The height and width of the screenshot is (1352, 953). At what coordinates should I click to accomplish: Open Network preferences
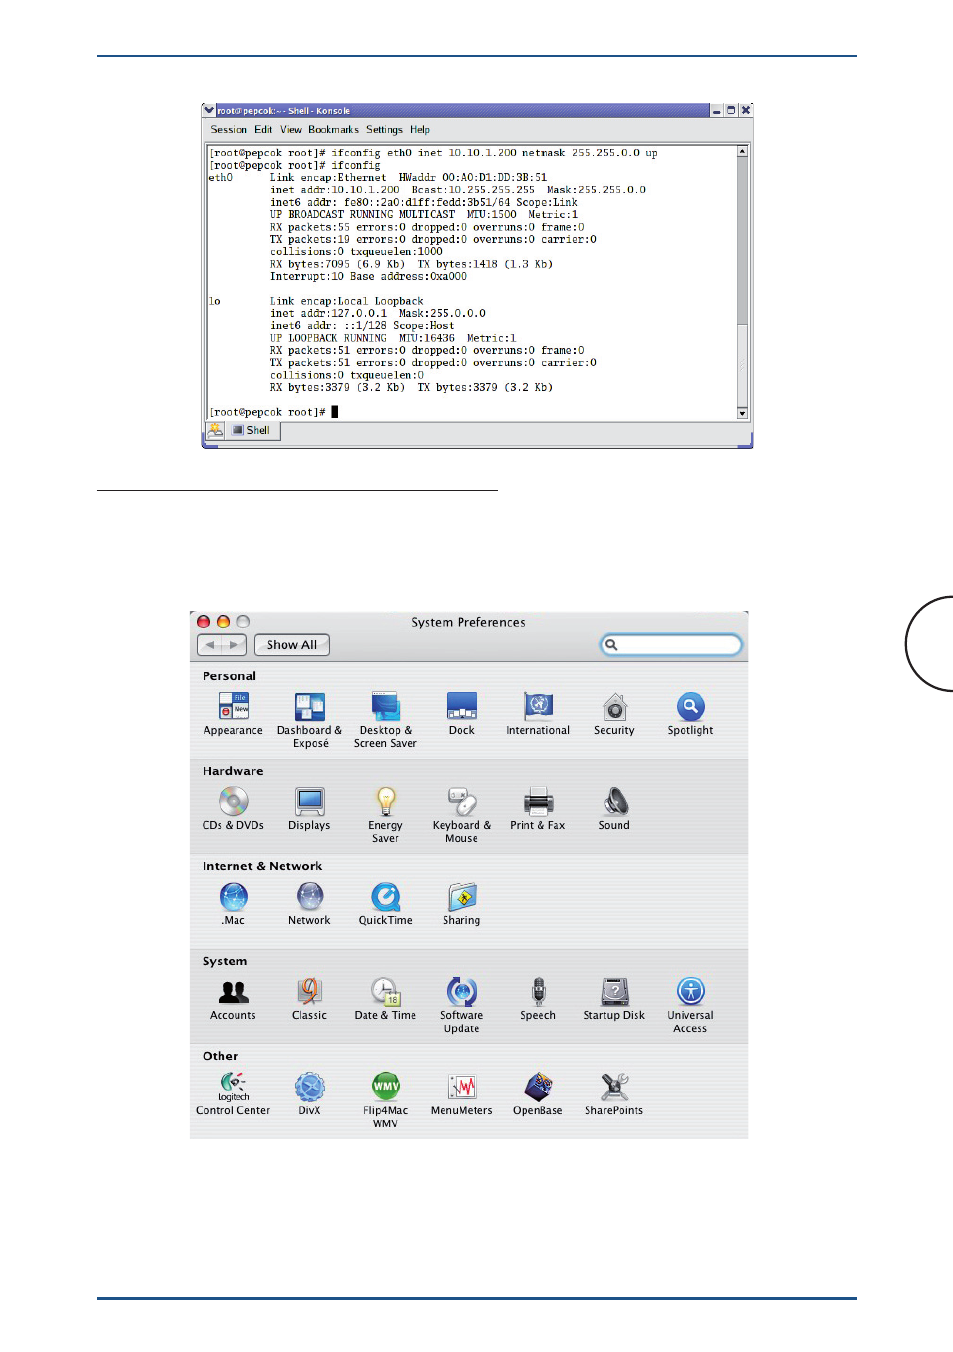309,904
